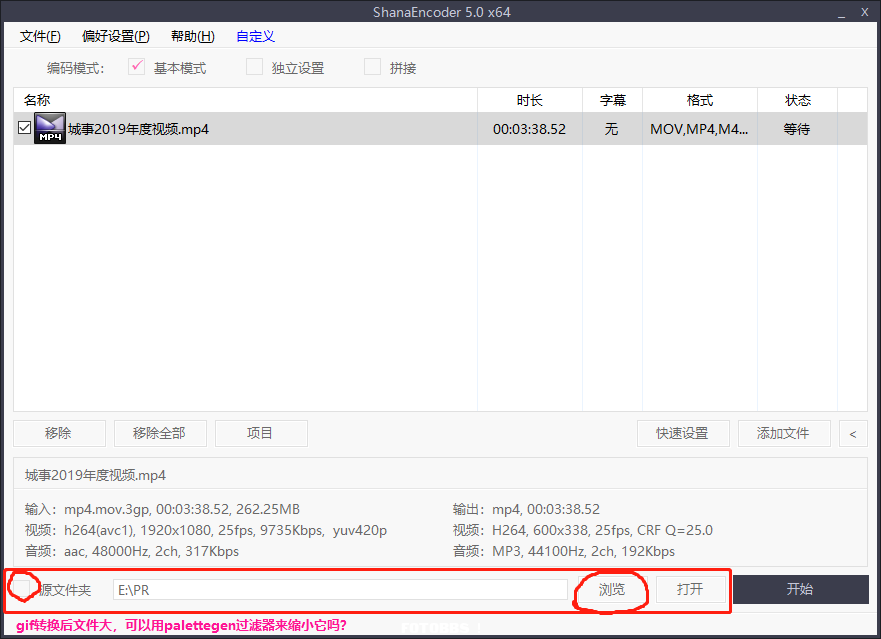Click the 名称 column header
This screenshot has width=881, height=639.
pyautogui.click(x=245, y=100)
